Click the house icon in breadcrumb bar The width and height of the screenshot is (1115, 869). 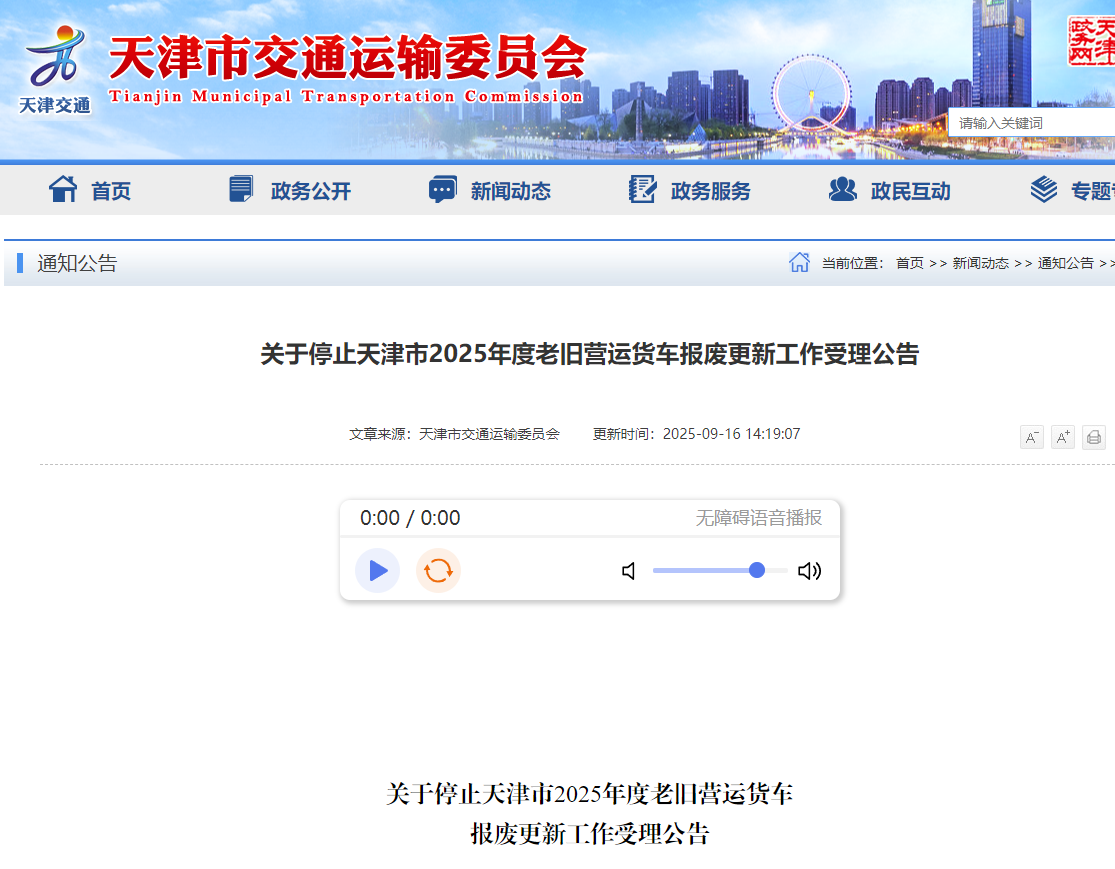click(799, 263)
